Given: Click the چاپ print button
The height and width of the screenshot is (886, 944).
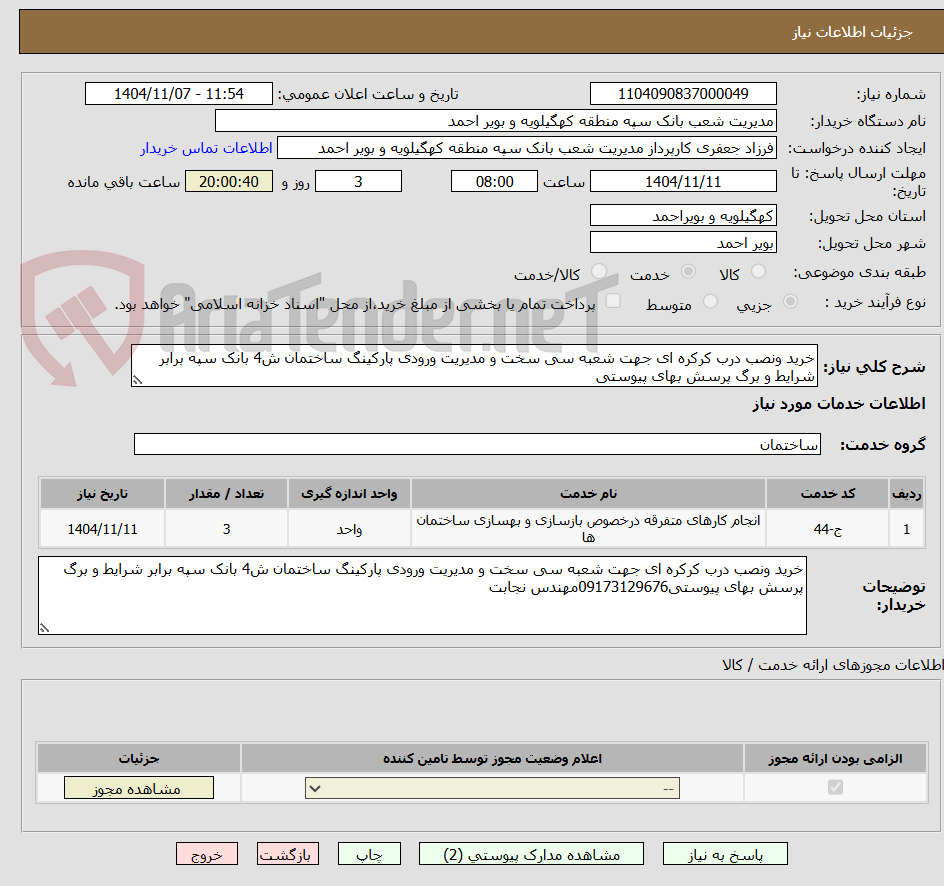Looking at the screenshot, I should pos(369,853).
